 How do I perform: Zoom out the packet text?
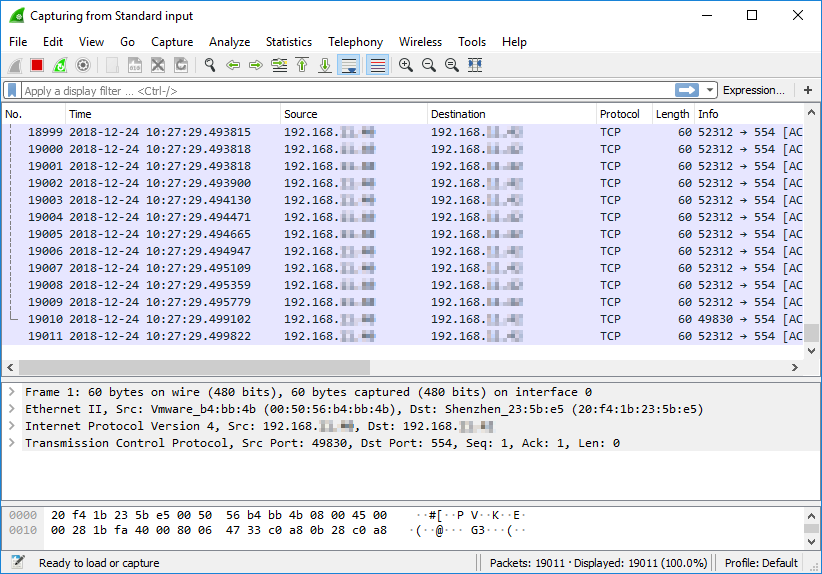coord(429,66)
